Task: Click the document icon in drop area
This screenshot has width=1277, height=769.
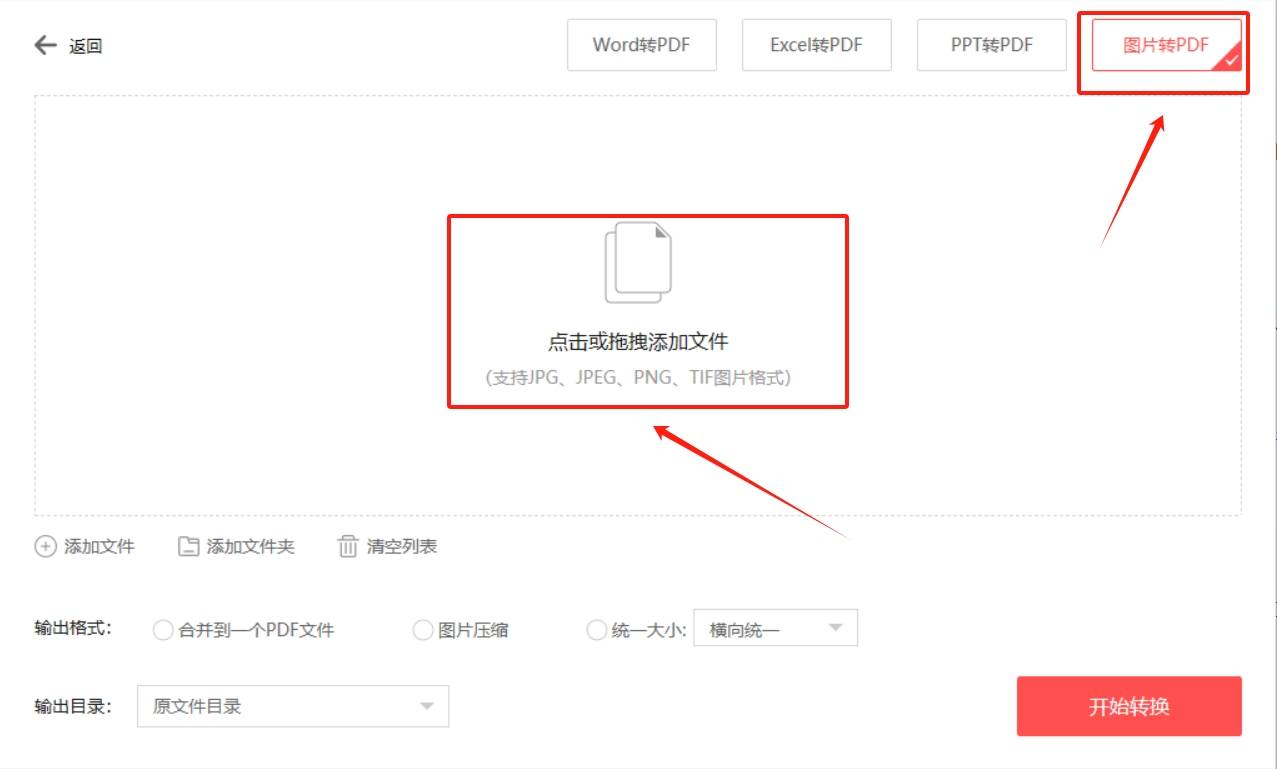Action: tap(638, 262)
